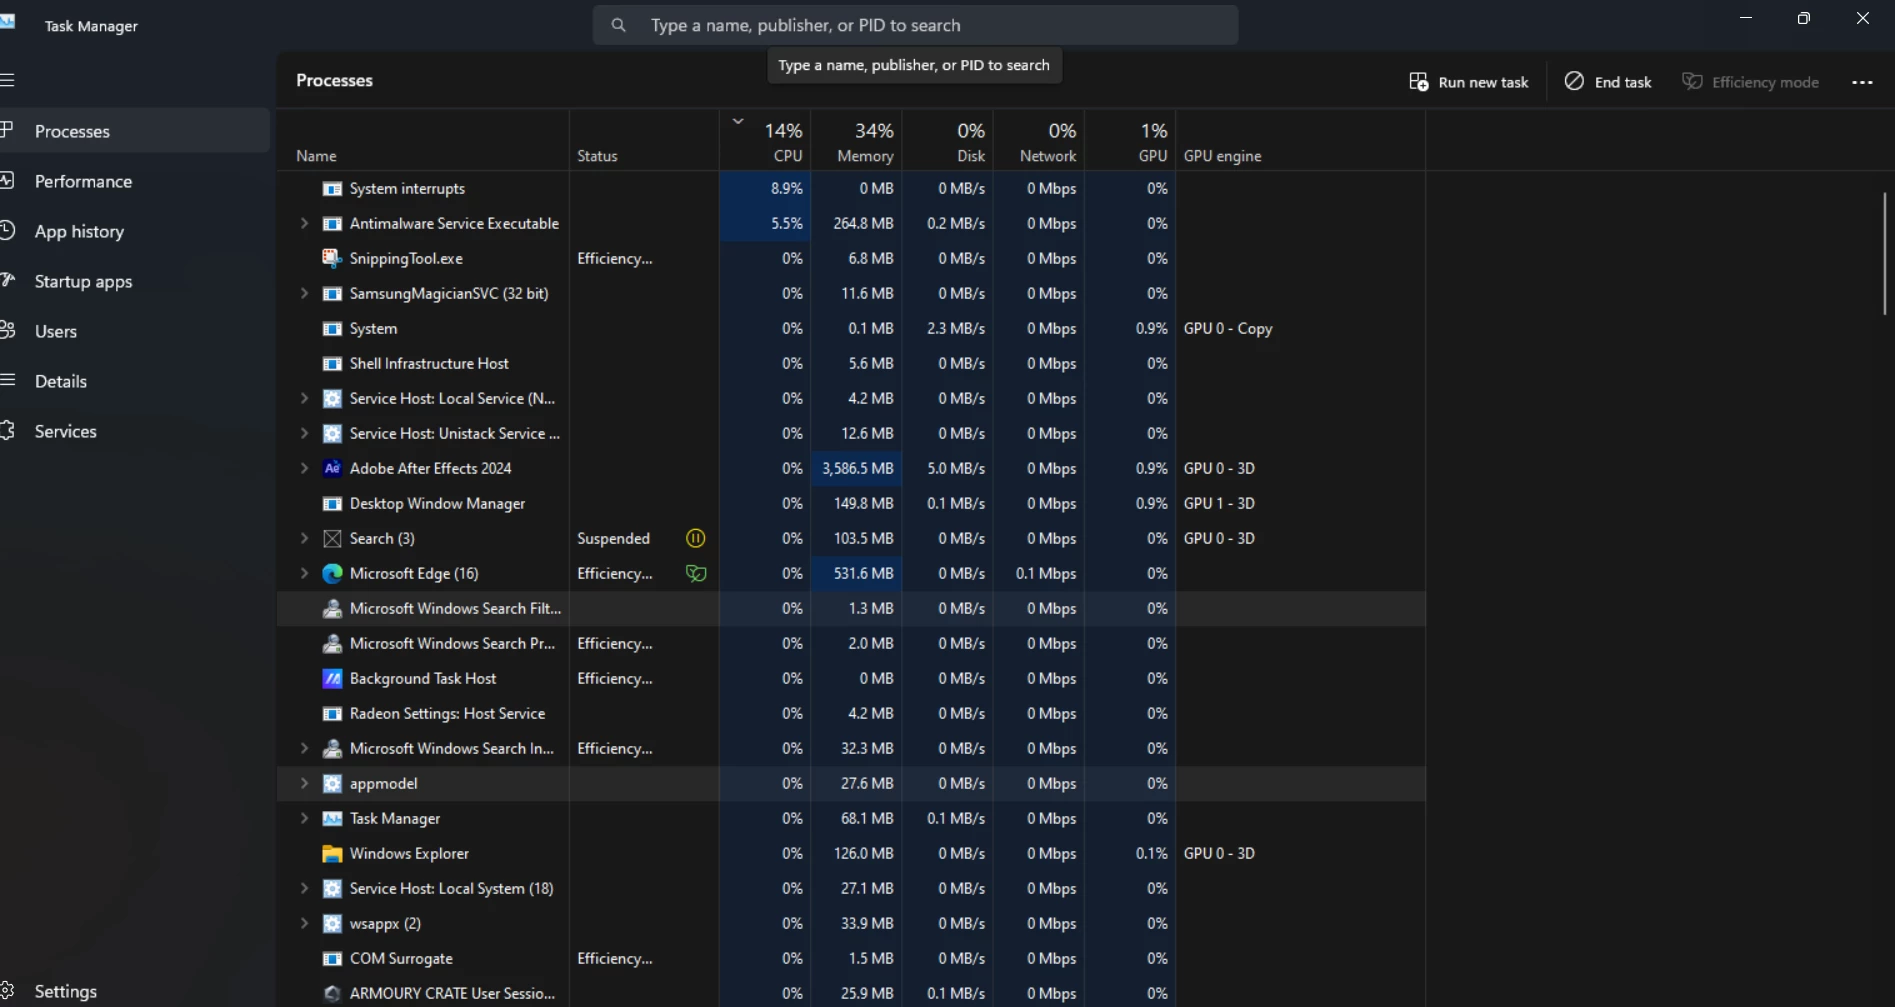Expand Service Host: Local System (18)

click(304, 888)
